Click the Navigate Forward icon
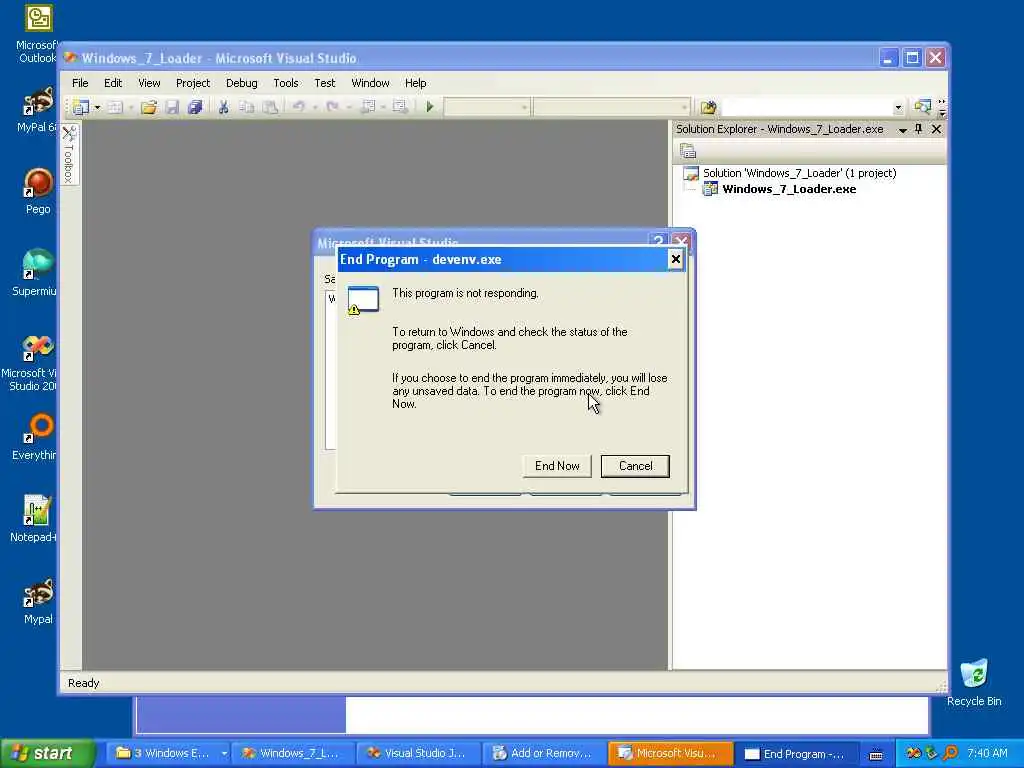This screenshot has height=768, width=1024. pos(400,106)
